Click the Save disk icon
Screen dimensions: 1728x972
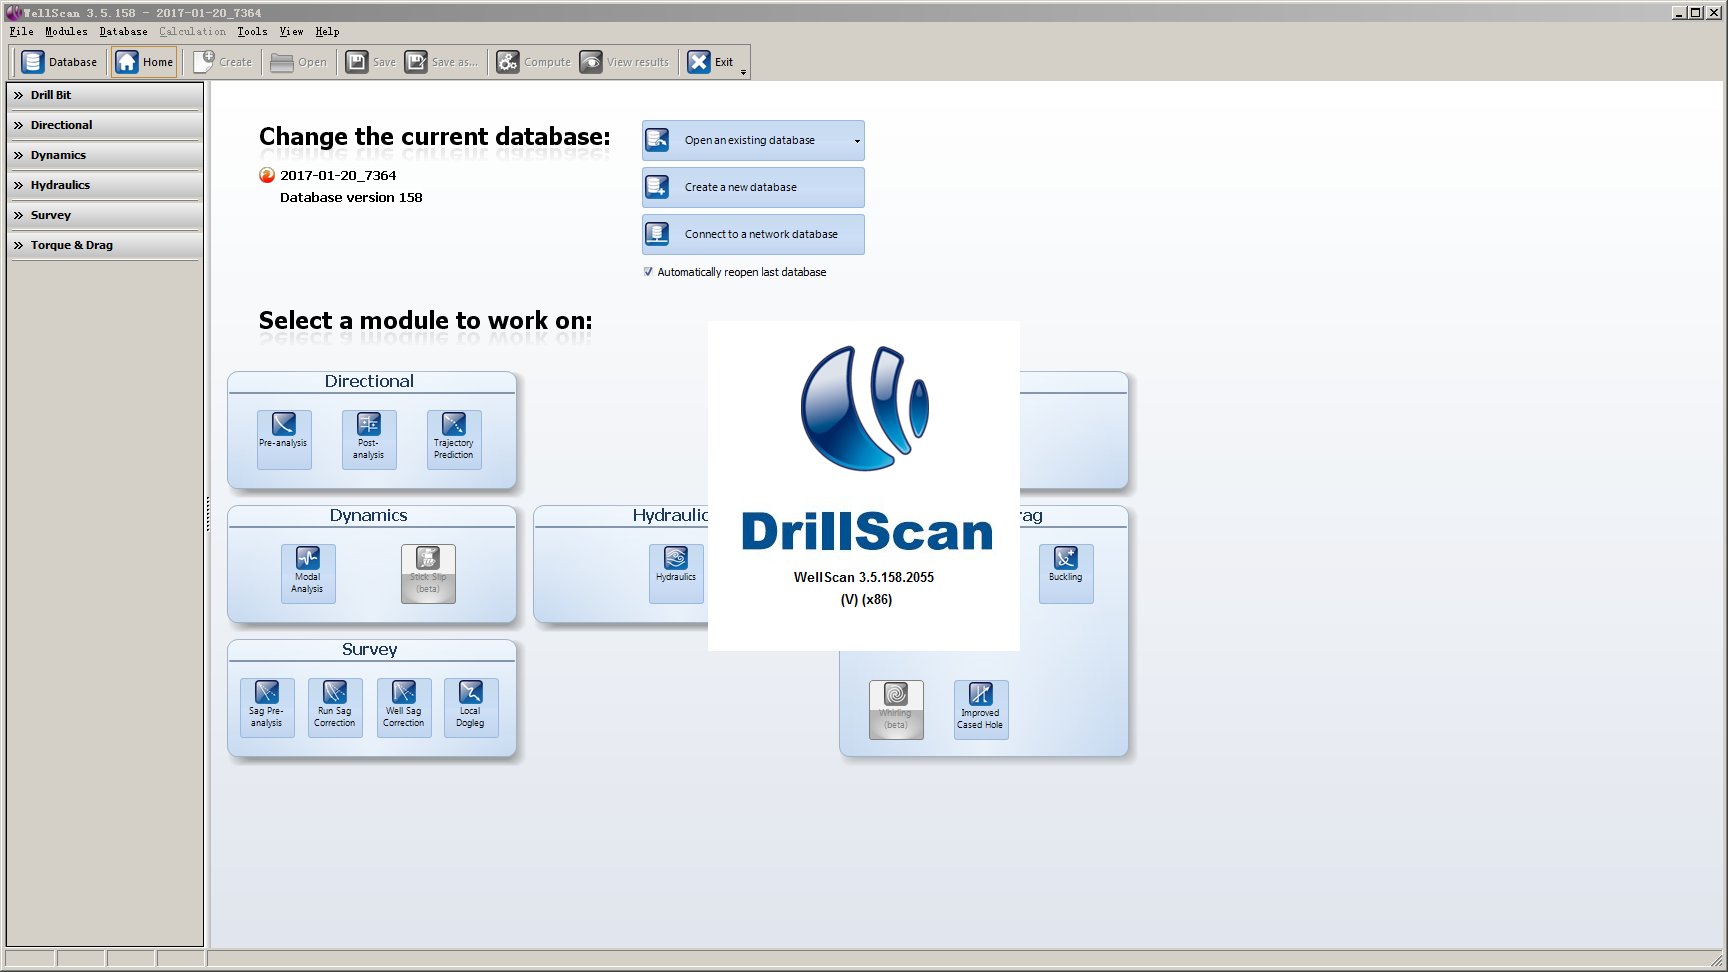click(371, 62)
